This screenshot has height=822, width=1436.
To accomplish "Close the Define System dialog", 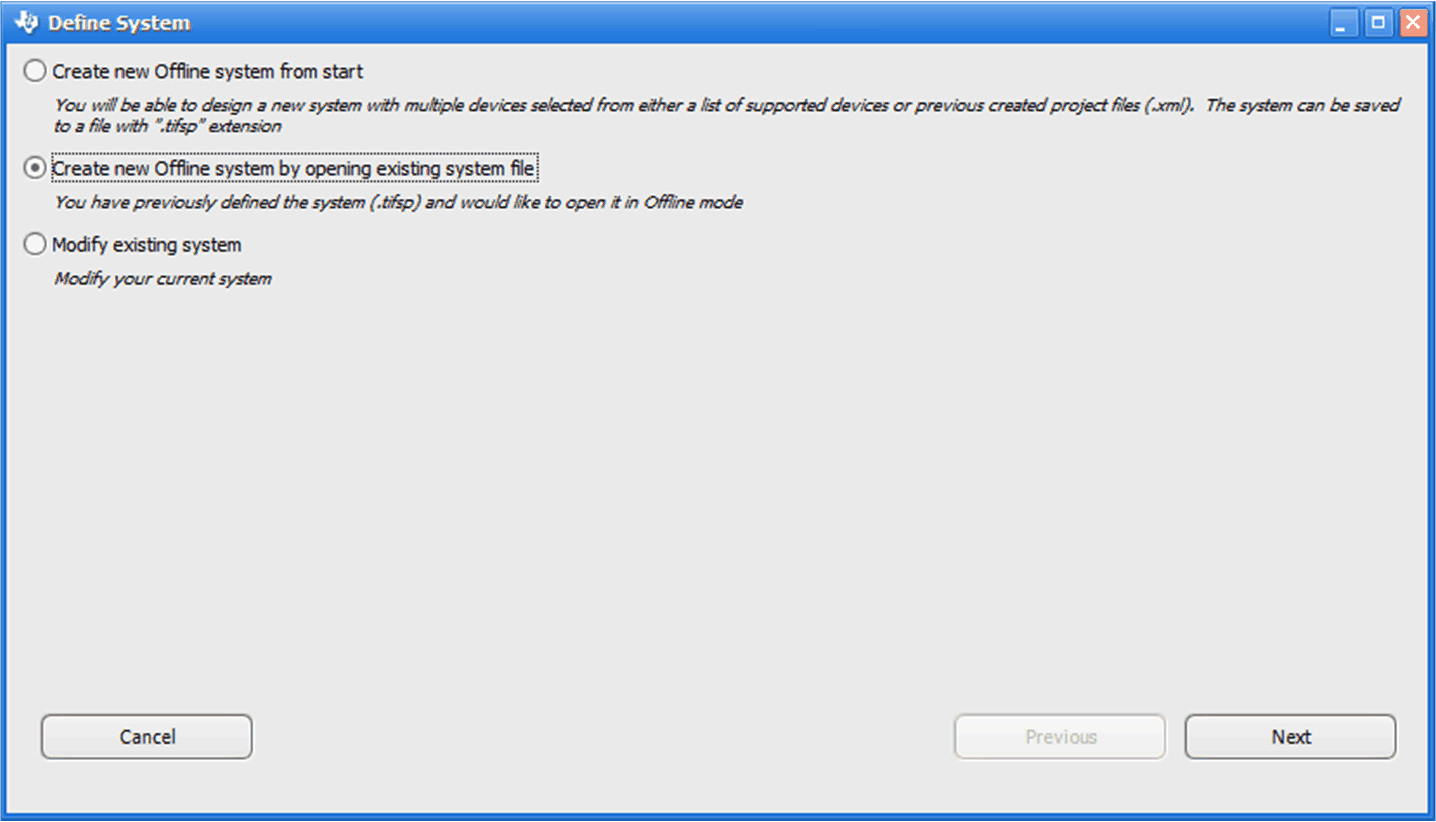I will pos(1413,23).
